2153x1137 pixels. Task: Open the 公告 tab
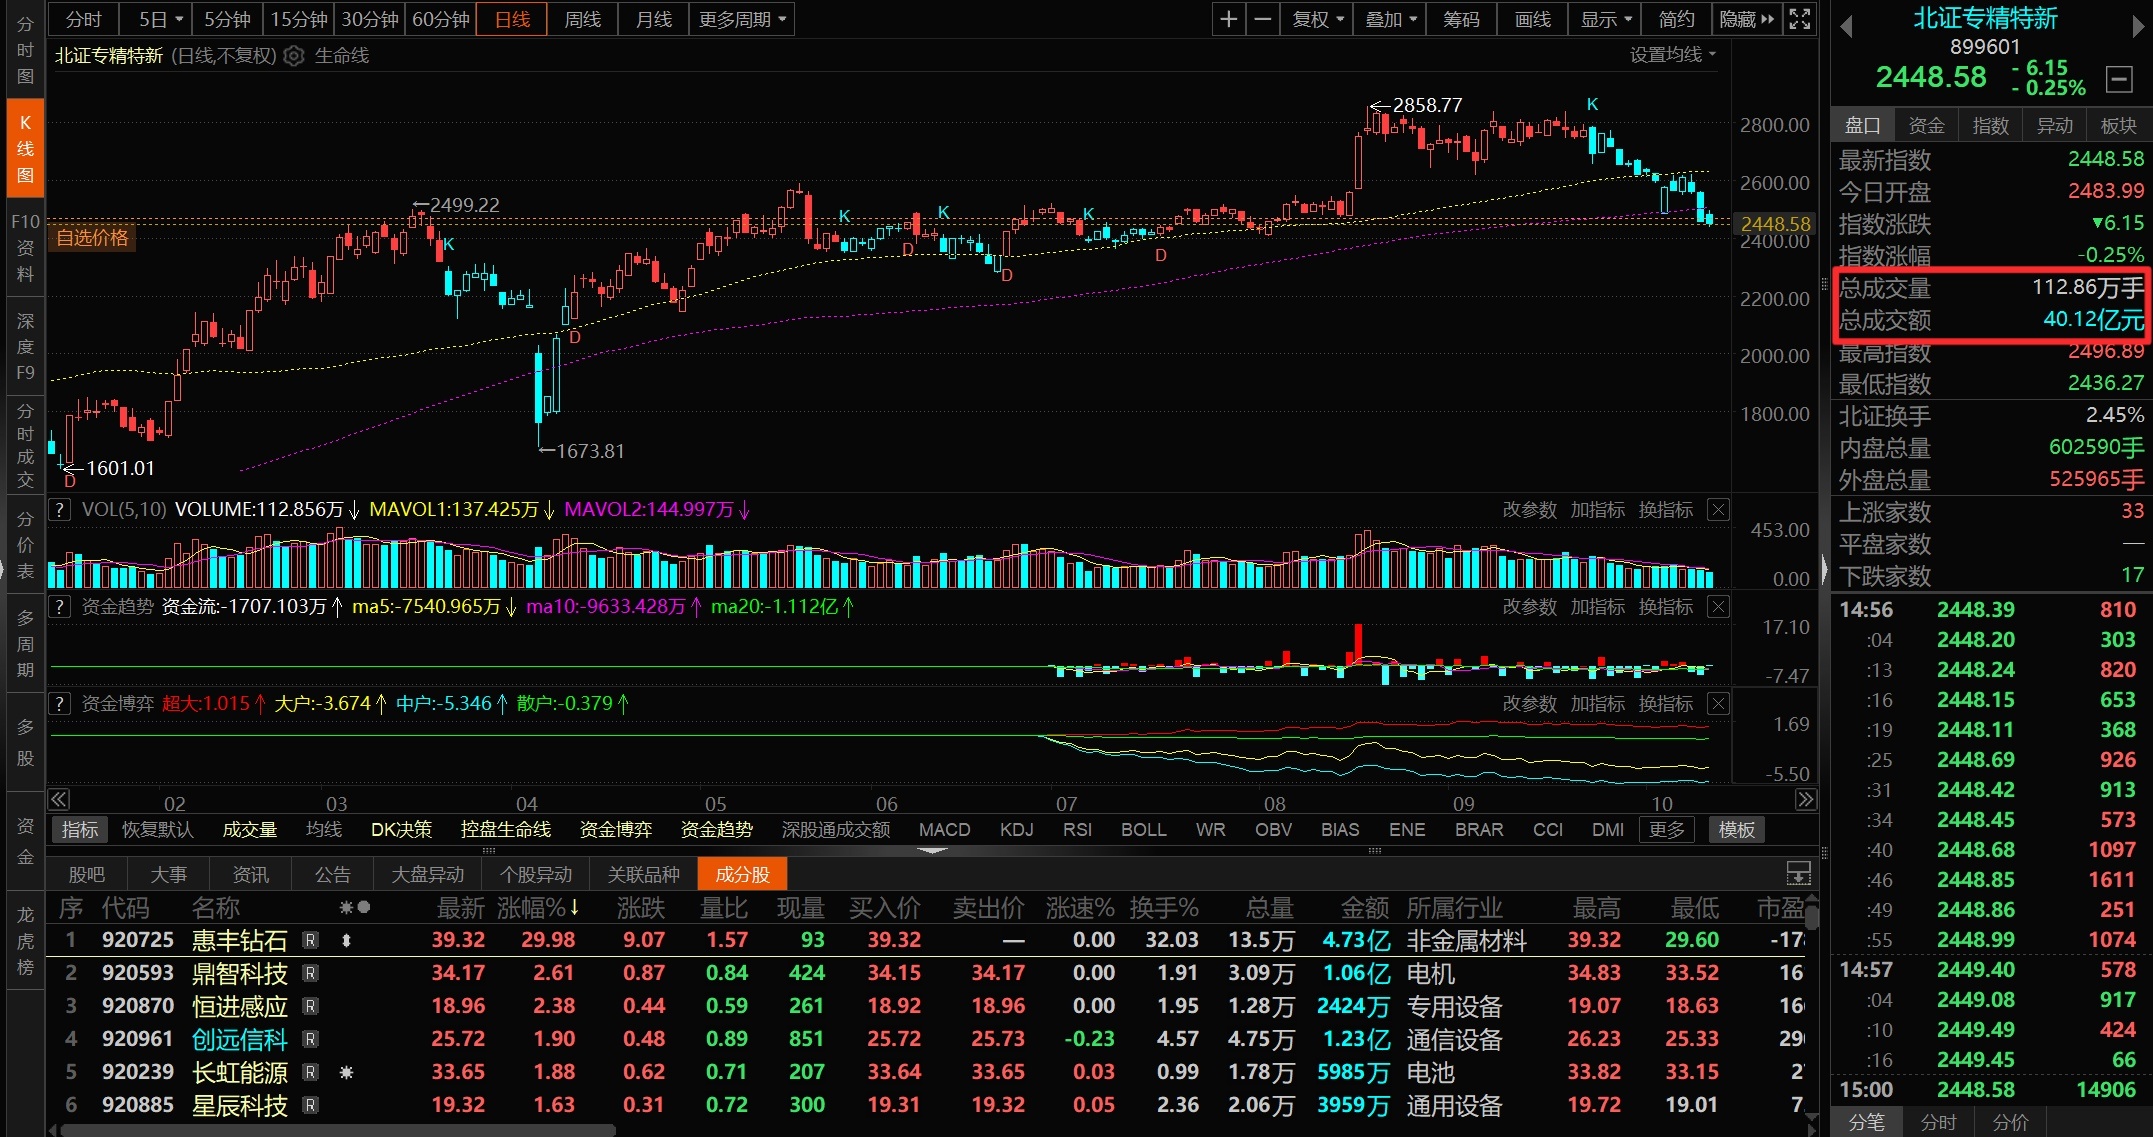[332, 875]
